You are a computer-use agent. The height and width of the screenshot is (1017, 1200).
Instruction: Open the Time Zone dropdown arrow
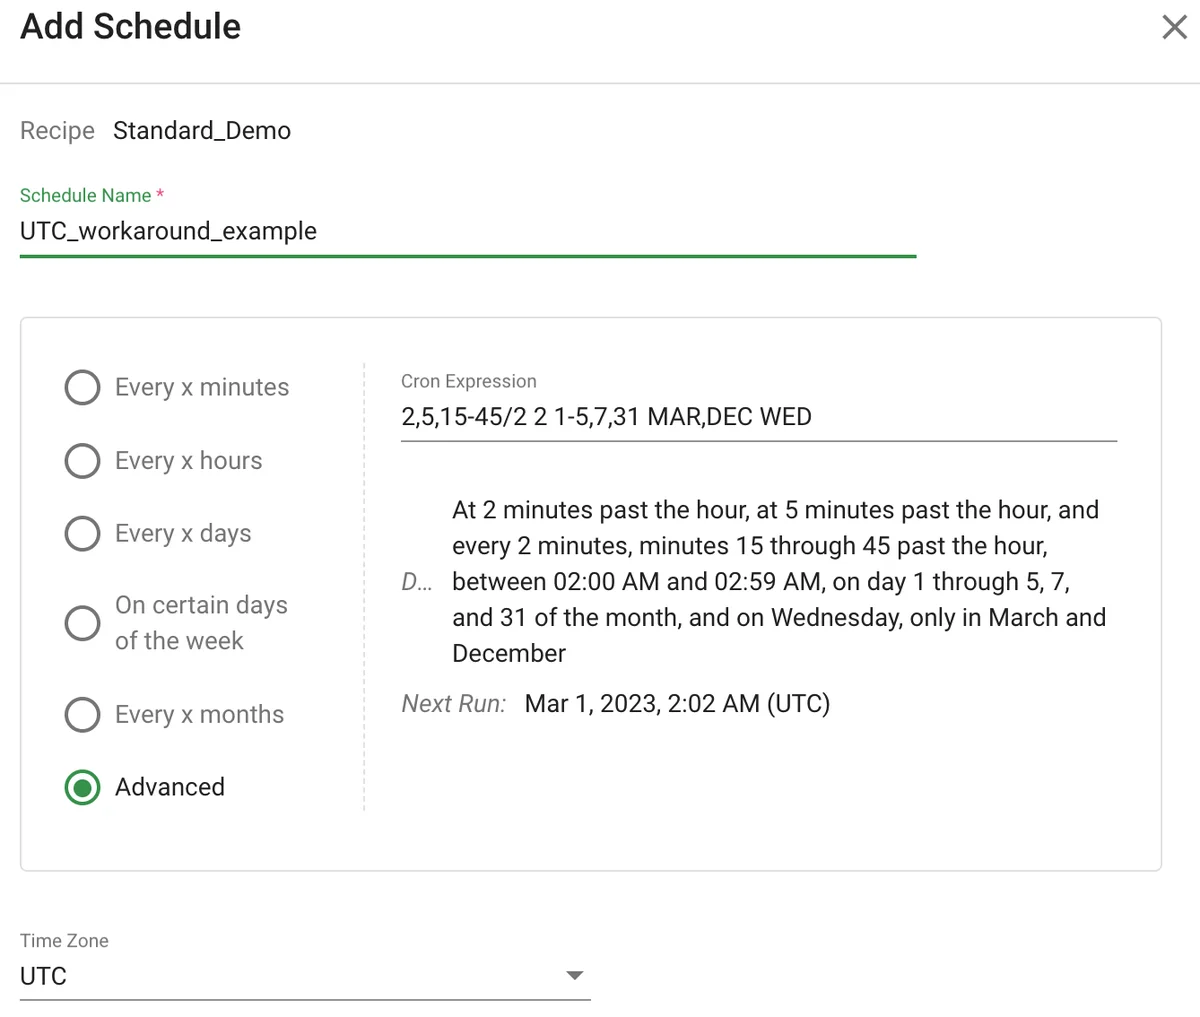click(x=574, y=974)
